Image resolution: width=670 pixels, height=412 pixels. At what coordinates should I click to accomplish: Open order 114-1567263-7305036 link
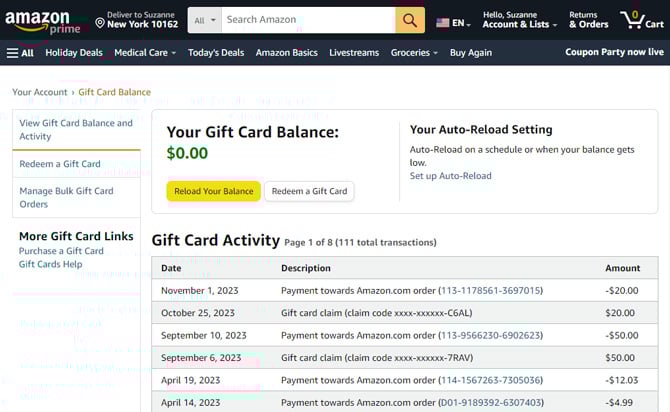point(491,380)
